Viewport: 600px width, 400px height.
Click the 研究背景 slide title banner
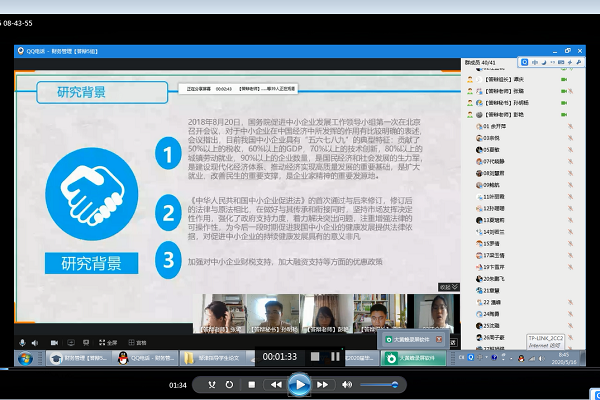pyautogui.click(x=83, y=93)
